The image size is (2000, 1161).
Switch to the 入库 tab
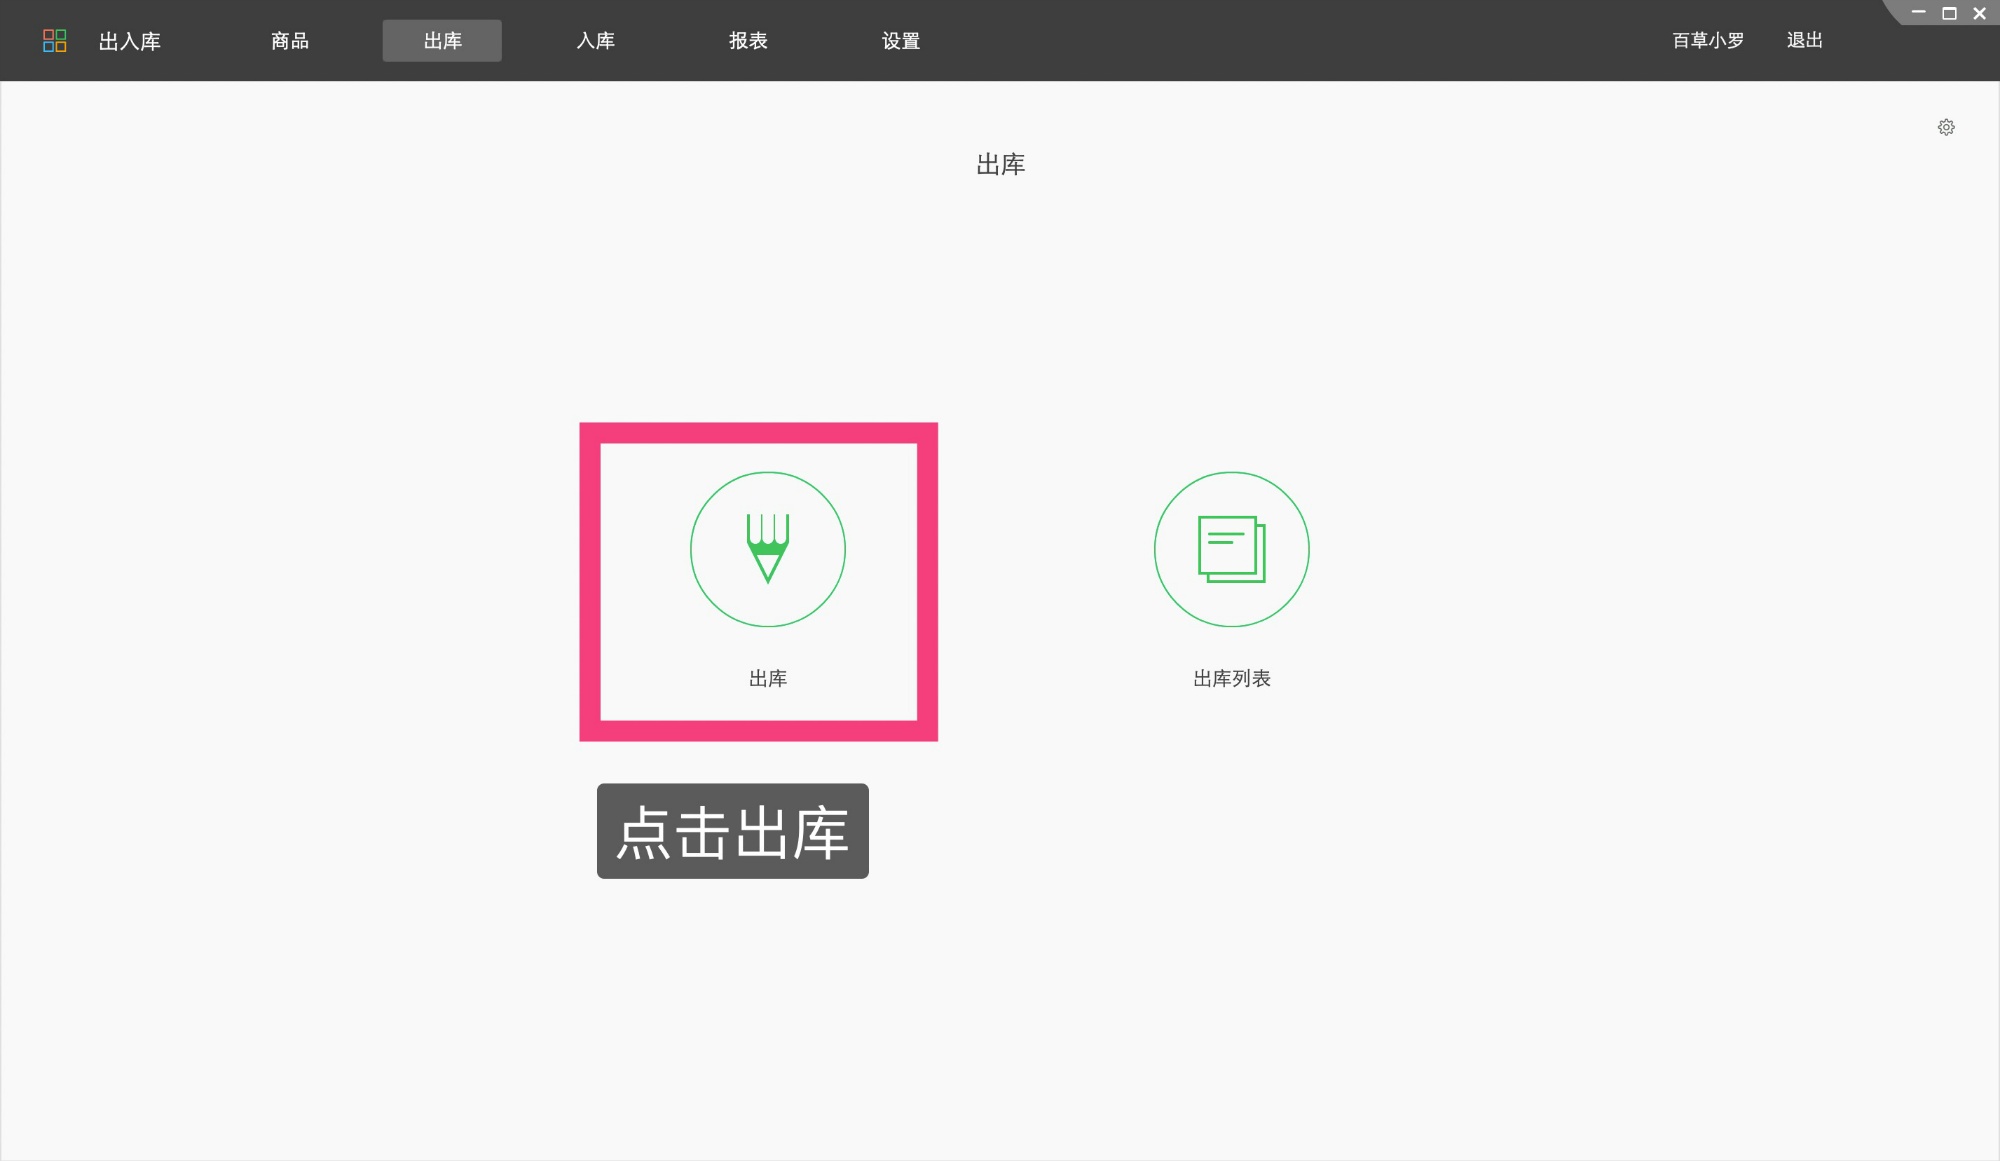(x=595, y=41)
